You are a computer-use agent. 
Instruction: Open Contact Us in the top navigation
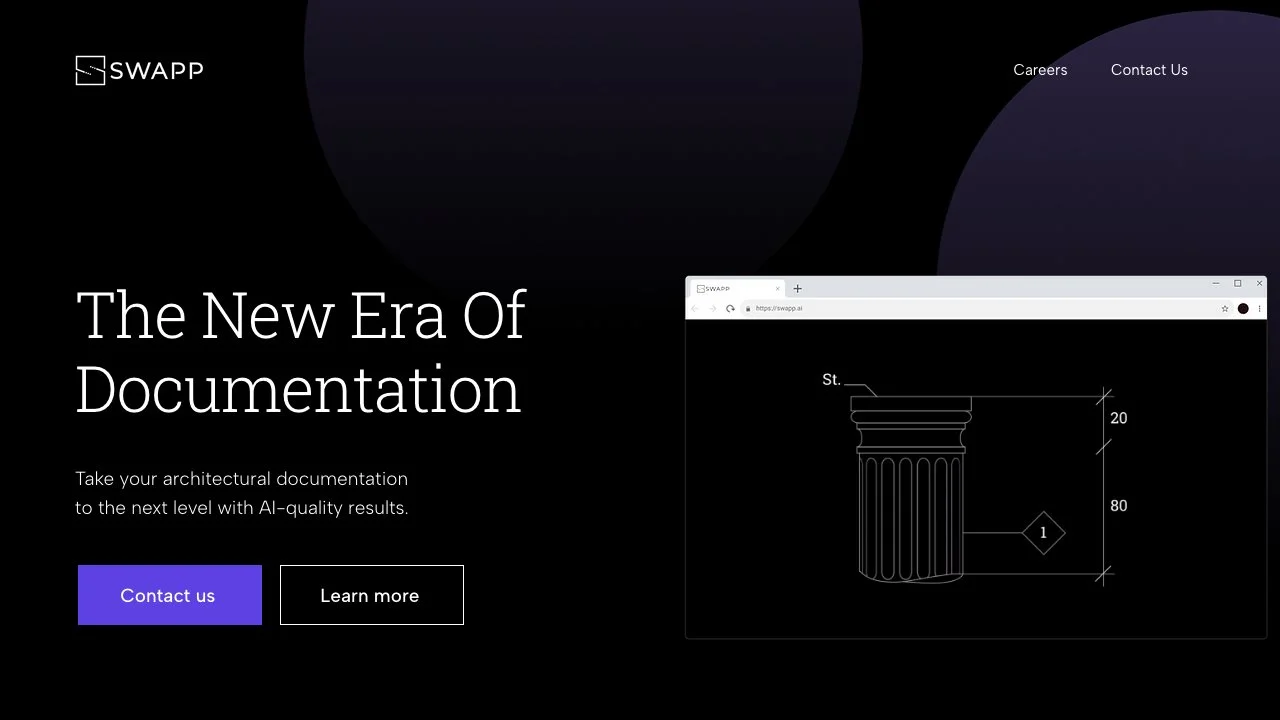1149,70
